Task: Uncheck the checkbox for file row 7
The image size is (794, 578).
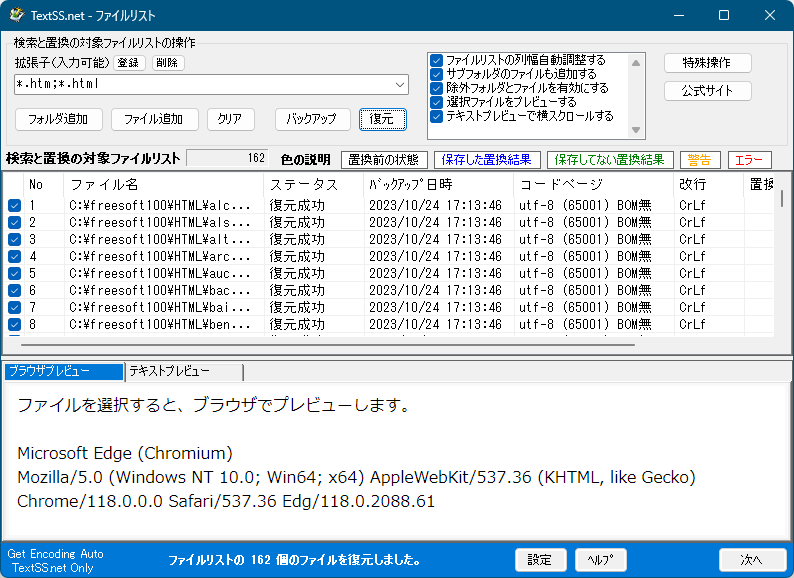Action: click(x=14, y=307)
